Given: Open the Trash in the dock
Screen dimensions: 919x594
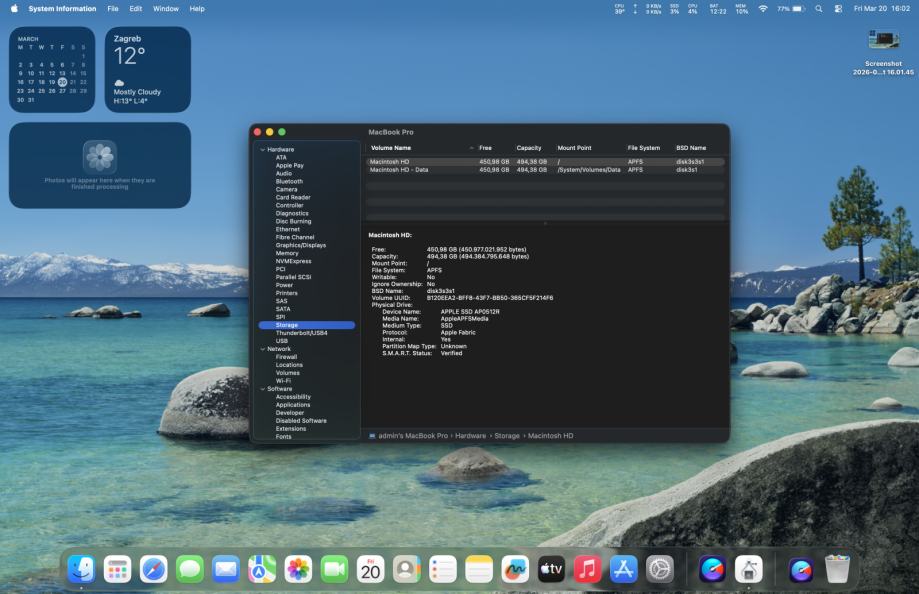Looking at the screenshot, I should 837,569.
